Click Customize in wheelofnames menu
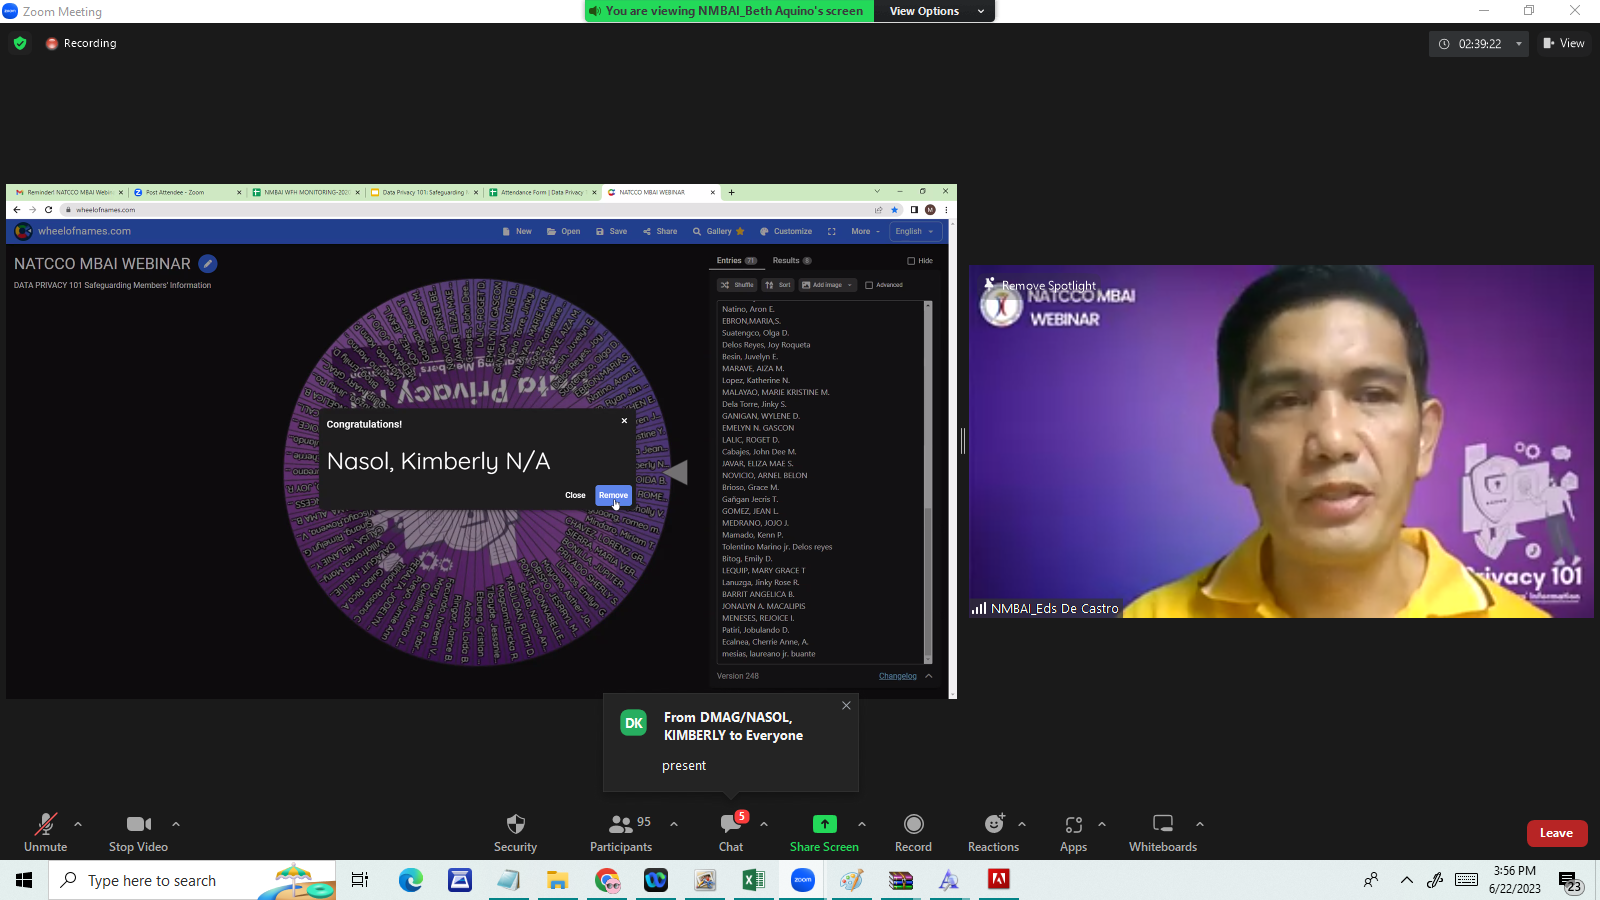The width and height of the screenshot is (1600, 900). pos(786,231)
